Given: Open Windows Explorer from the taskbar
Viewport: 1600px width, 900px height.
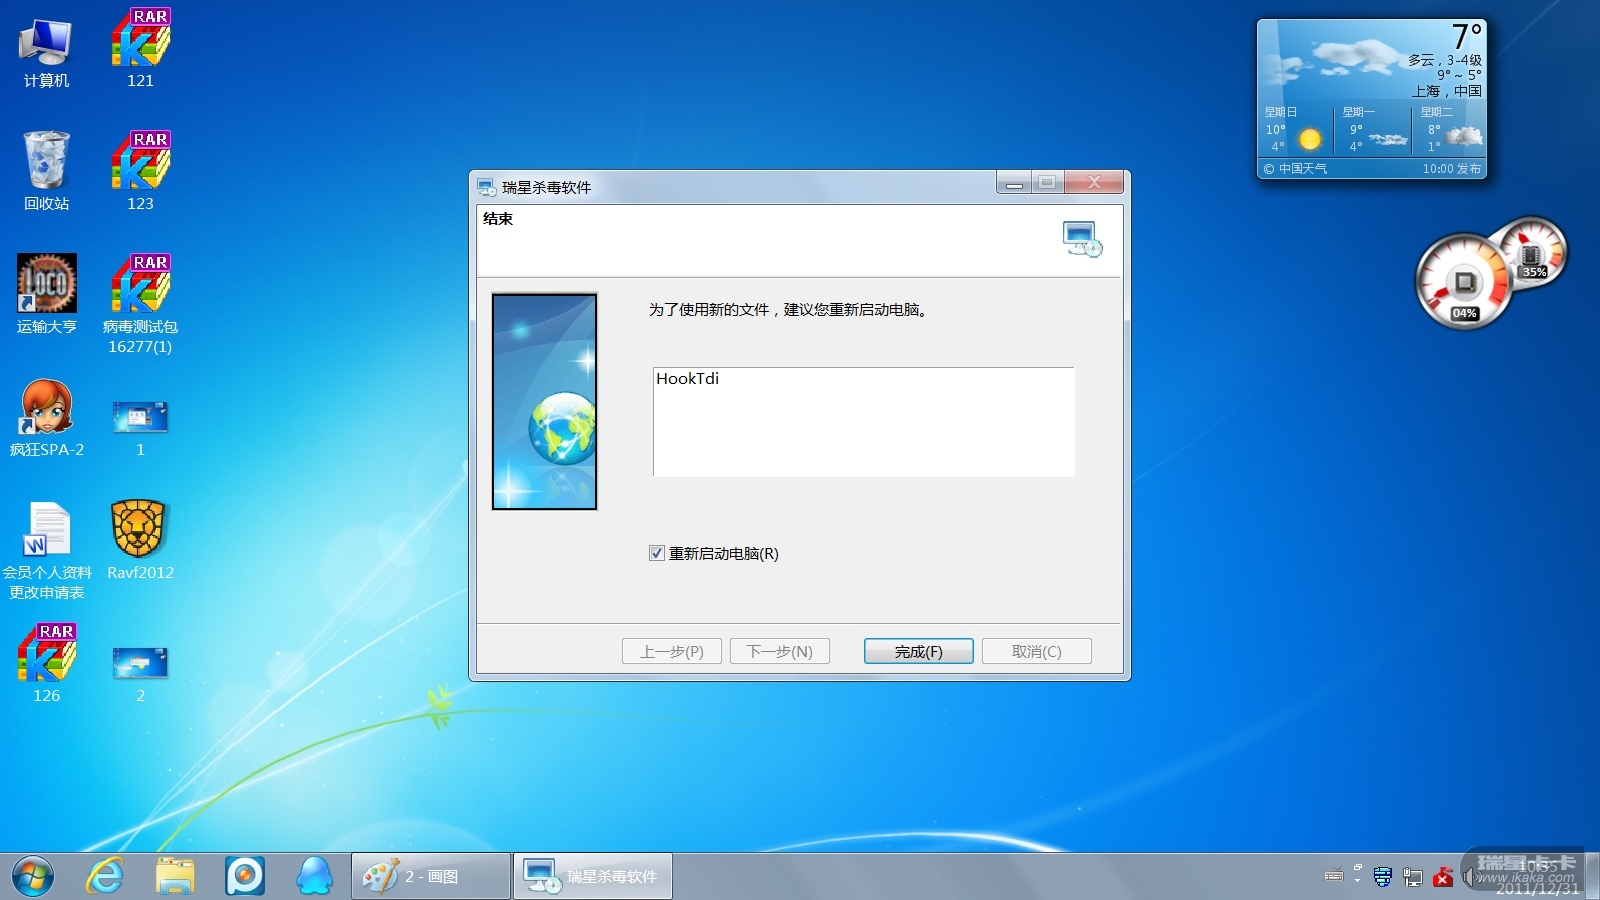Looking at the screenshot, I should coord(175,876).
